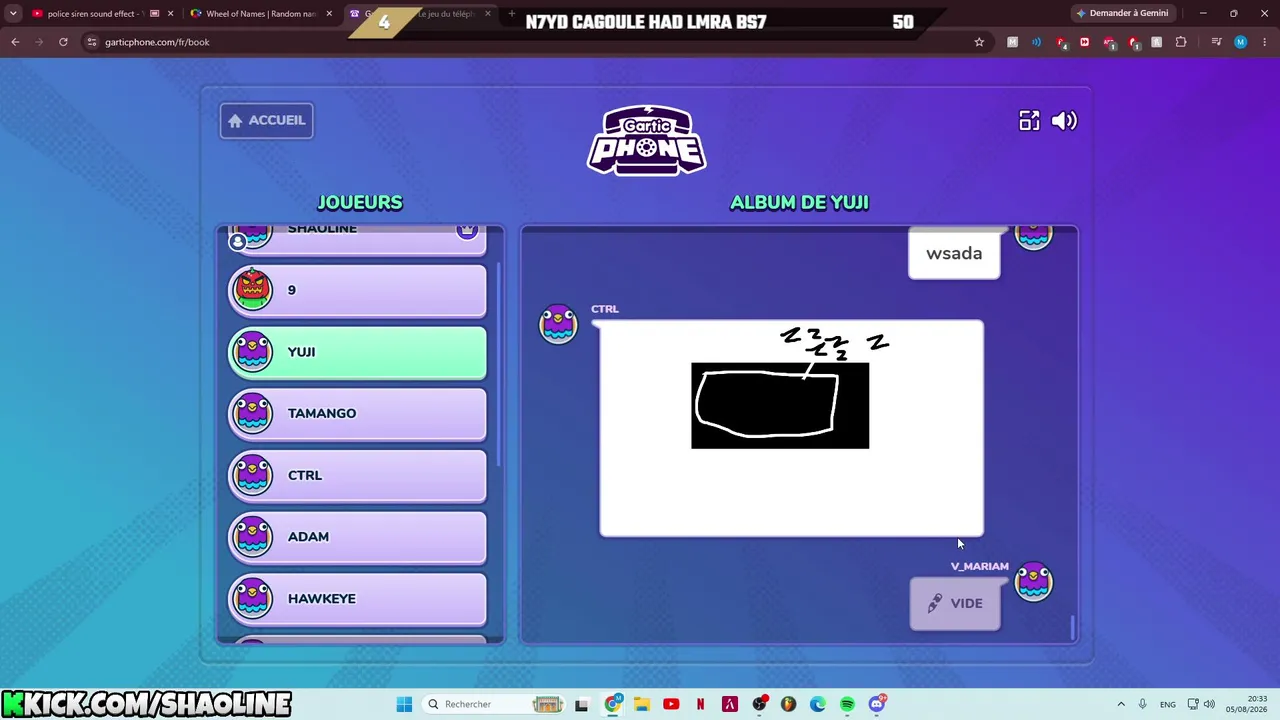Toggle fullscreen mode in Gartic Phone
This screenshot has height=720, width=1280.
[x=1029, y=121]
